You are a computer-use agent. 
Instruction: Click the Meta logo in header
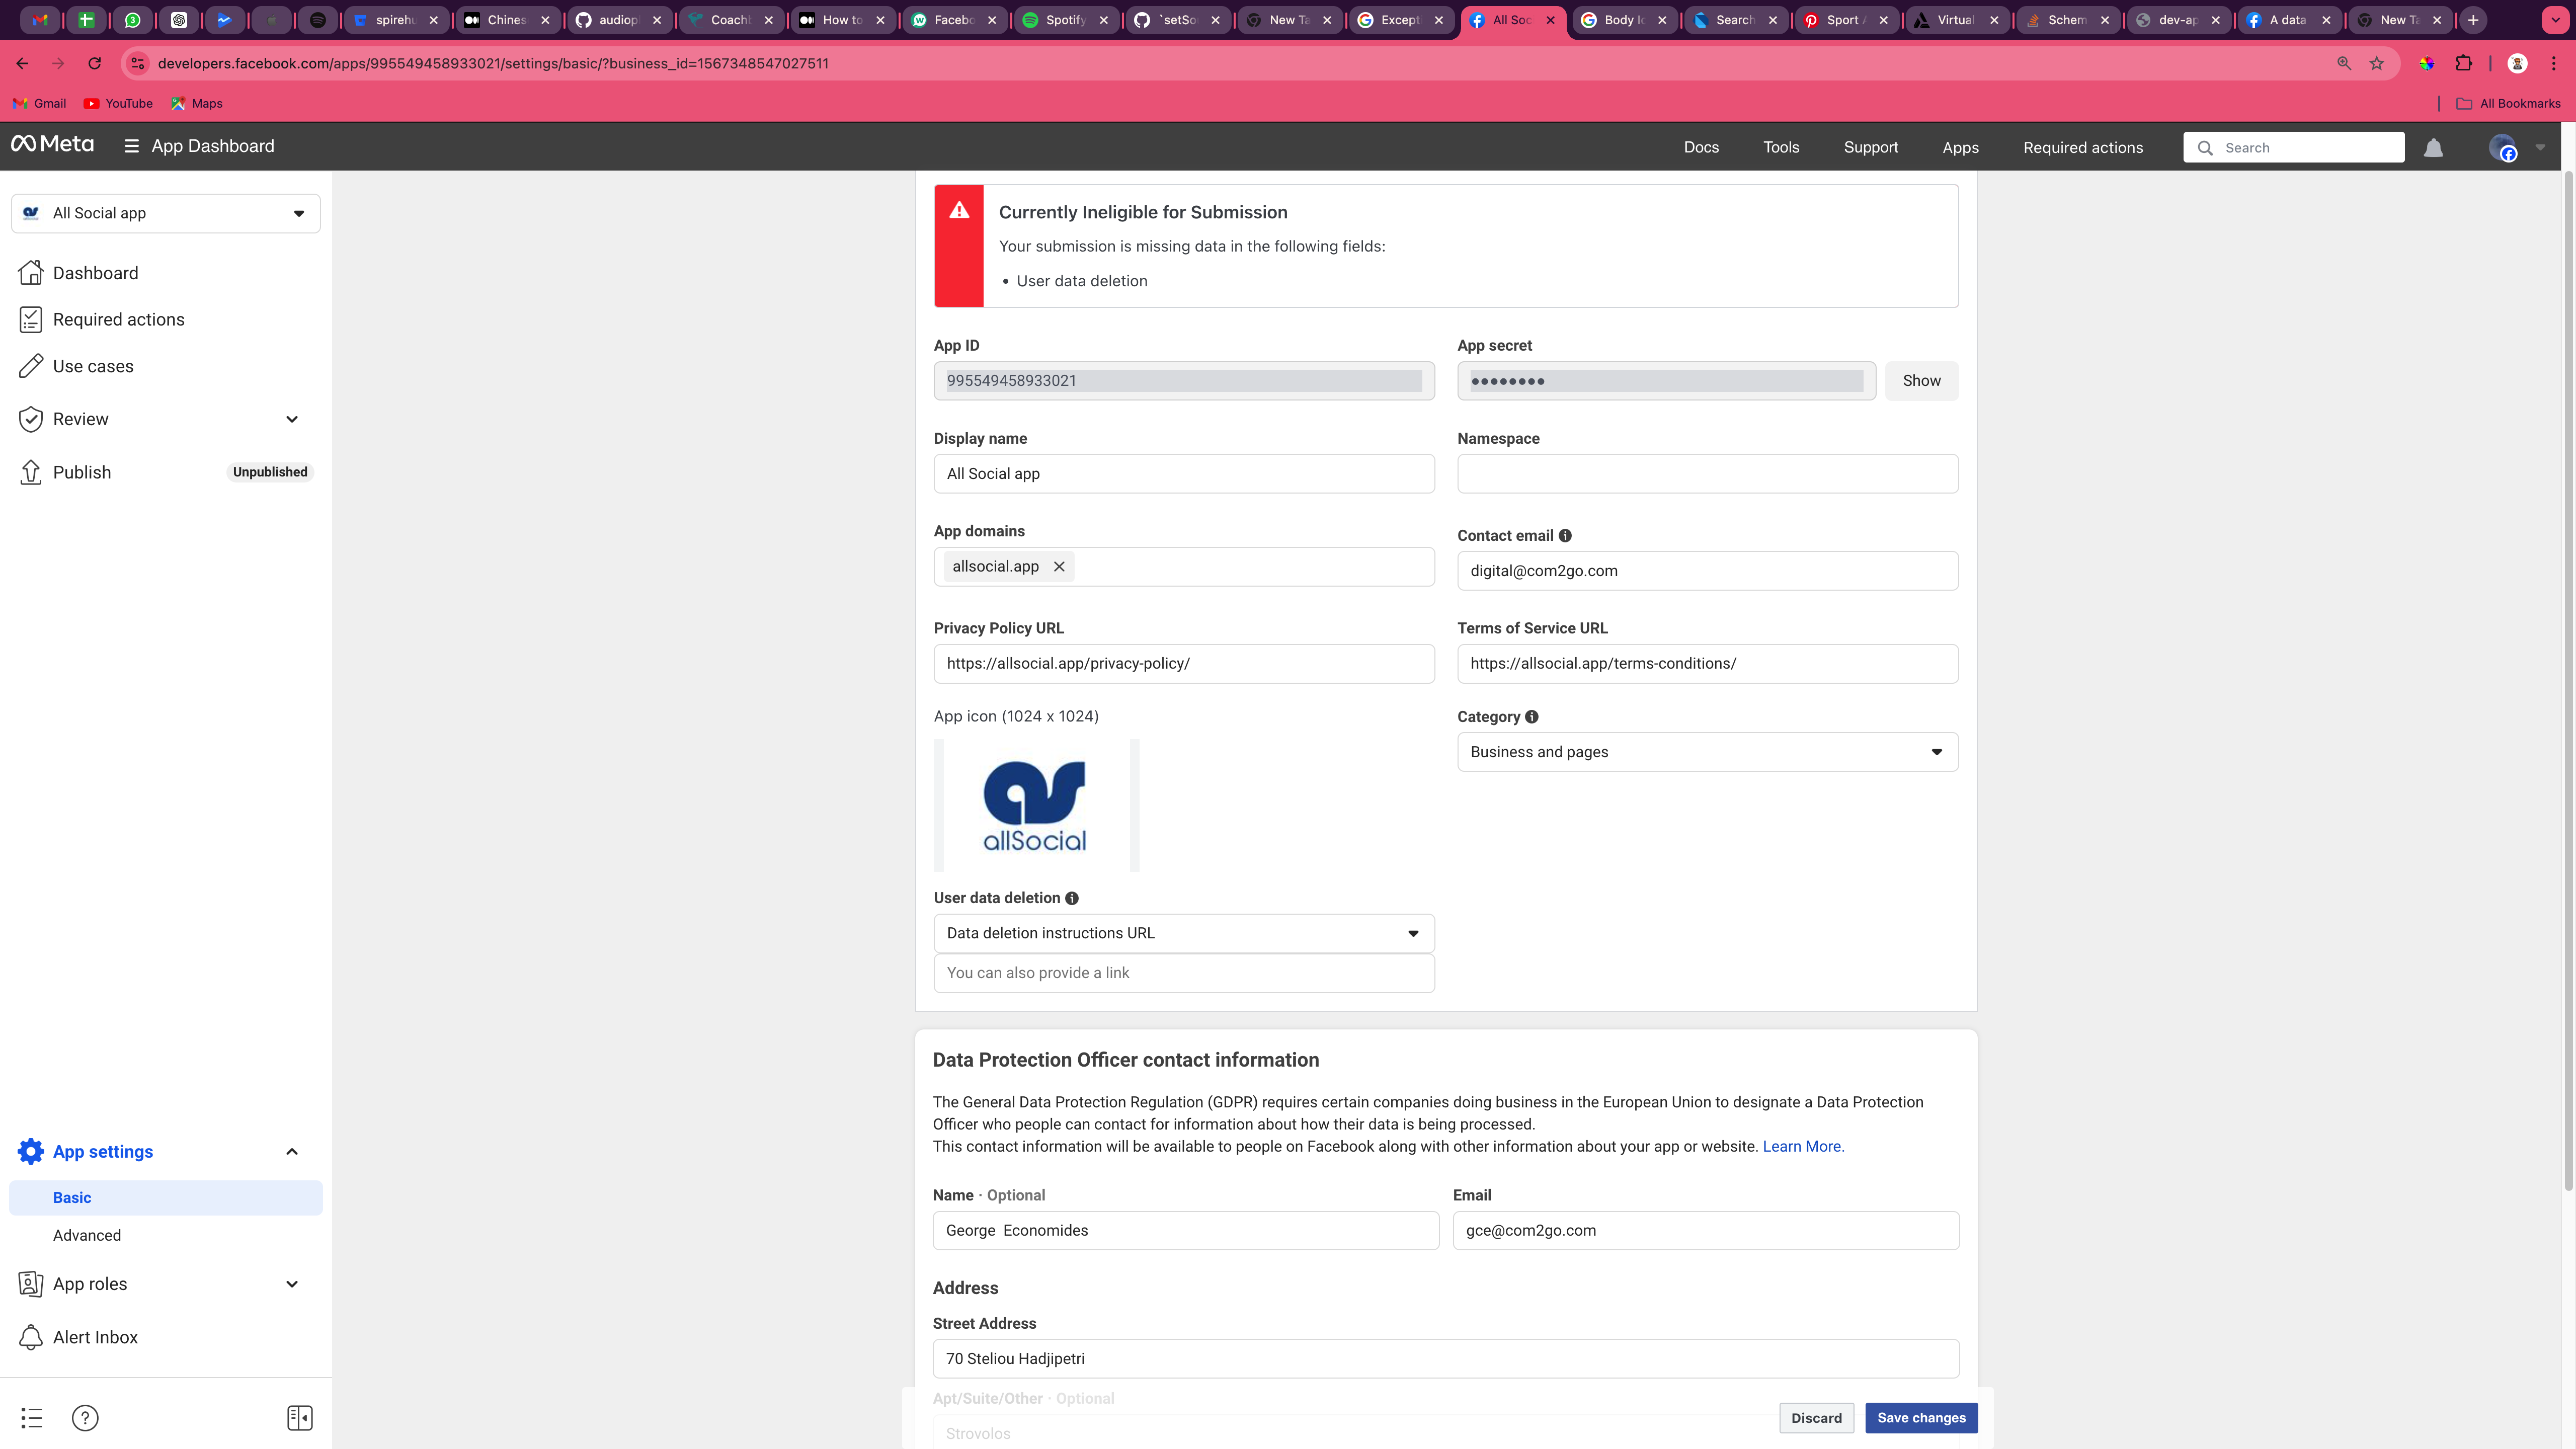(52, 145)
